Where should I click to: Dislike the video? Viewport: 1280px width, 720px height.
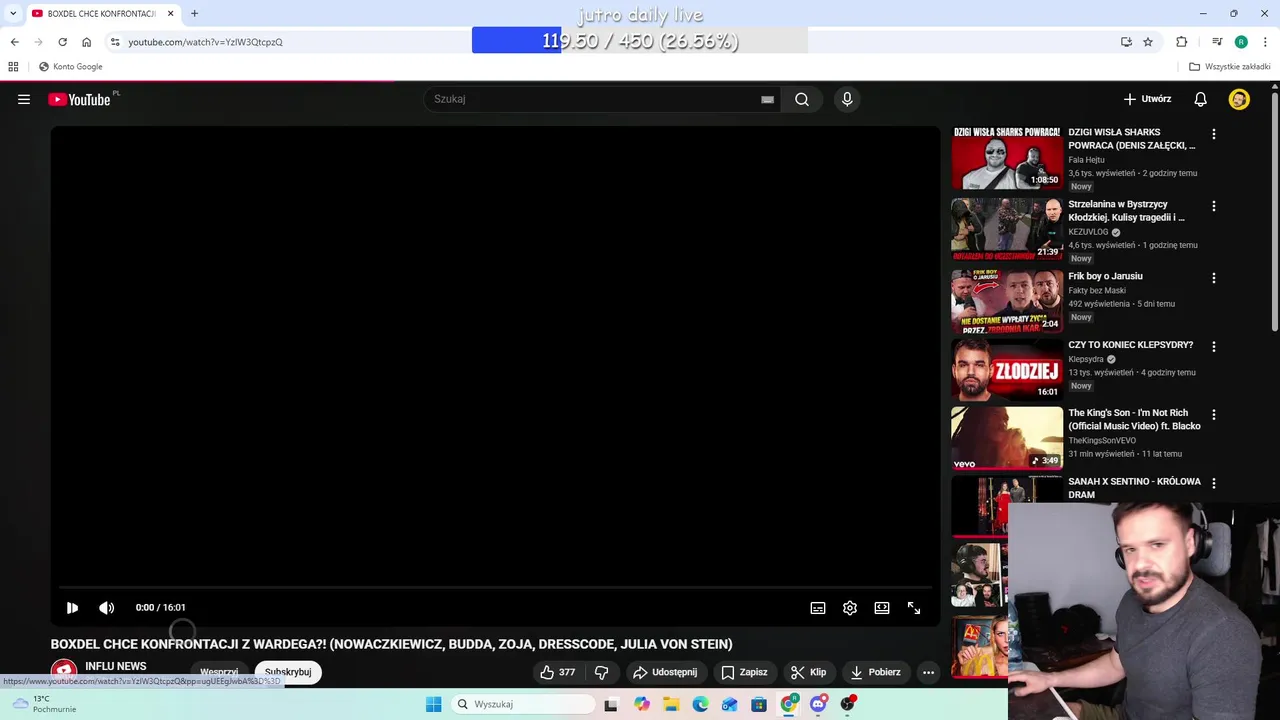[x=602, y=672]
